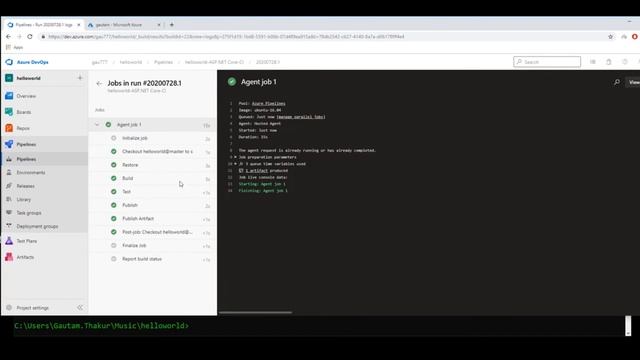Open Repos in the sidebar
This screenshot has height=360, width=640.
[x=23, y=128]
